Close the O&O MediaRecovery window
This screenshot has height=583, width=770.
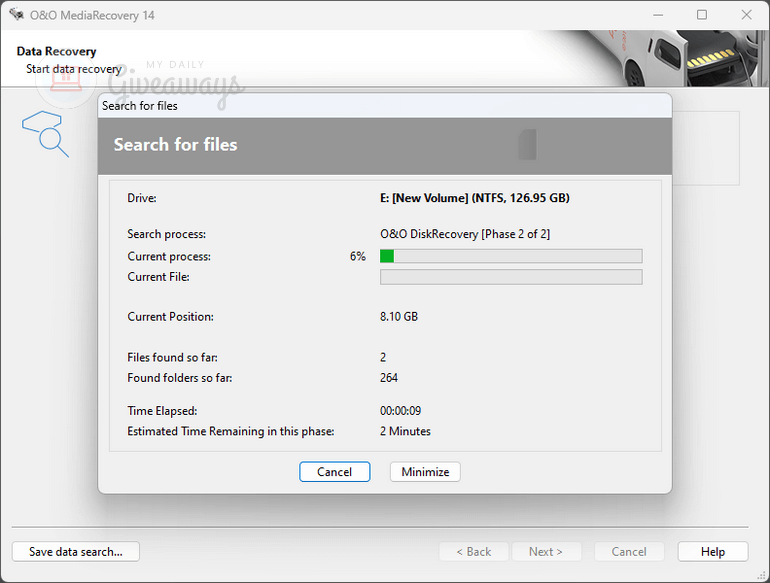[746, 15]
